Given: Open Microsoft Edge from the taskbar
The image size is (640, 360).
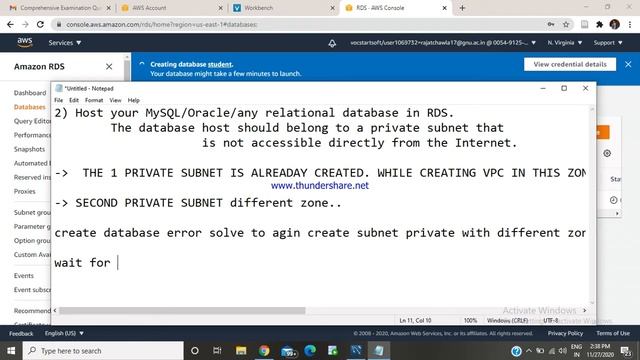Looking at the screenshot, I should [310, 351].
